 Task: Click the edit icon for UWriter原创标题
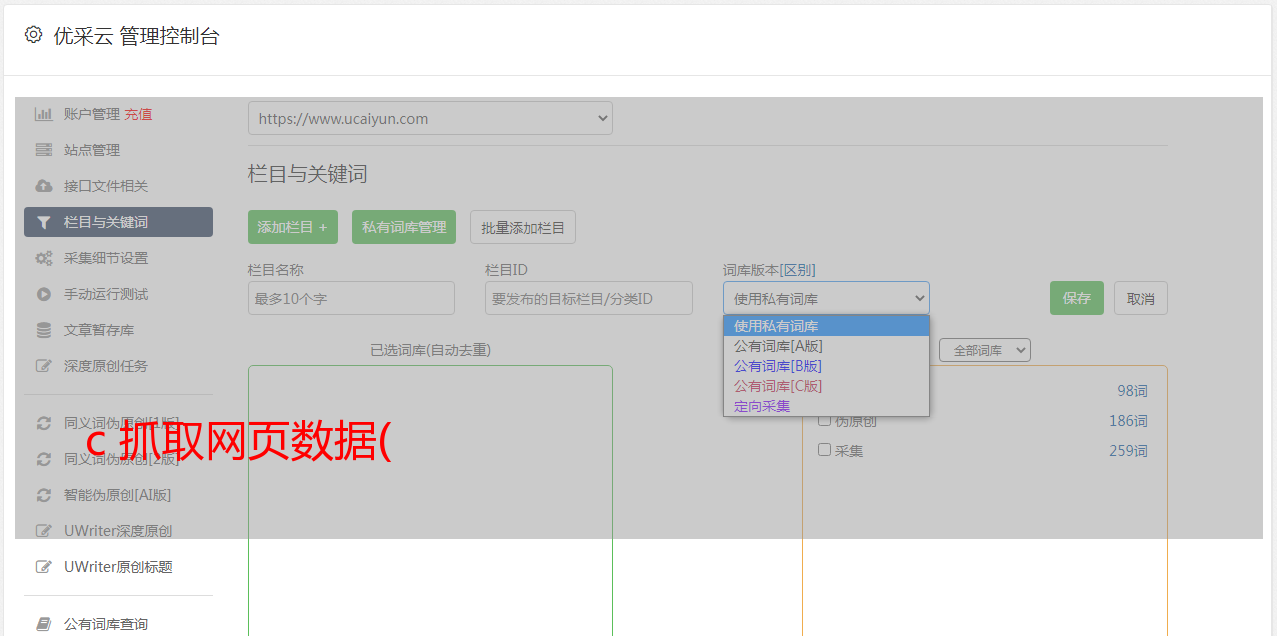pos(43,567)
